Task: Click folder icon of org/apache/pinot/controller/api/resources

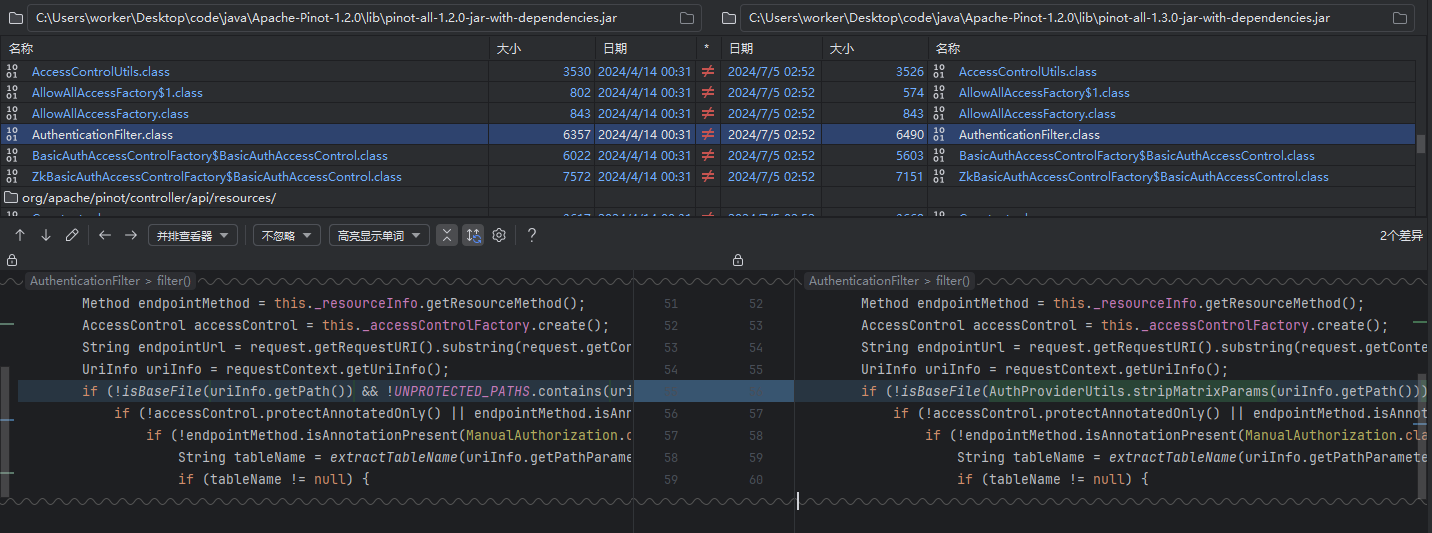Action: click(x=12, y=197)
